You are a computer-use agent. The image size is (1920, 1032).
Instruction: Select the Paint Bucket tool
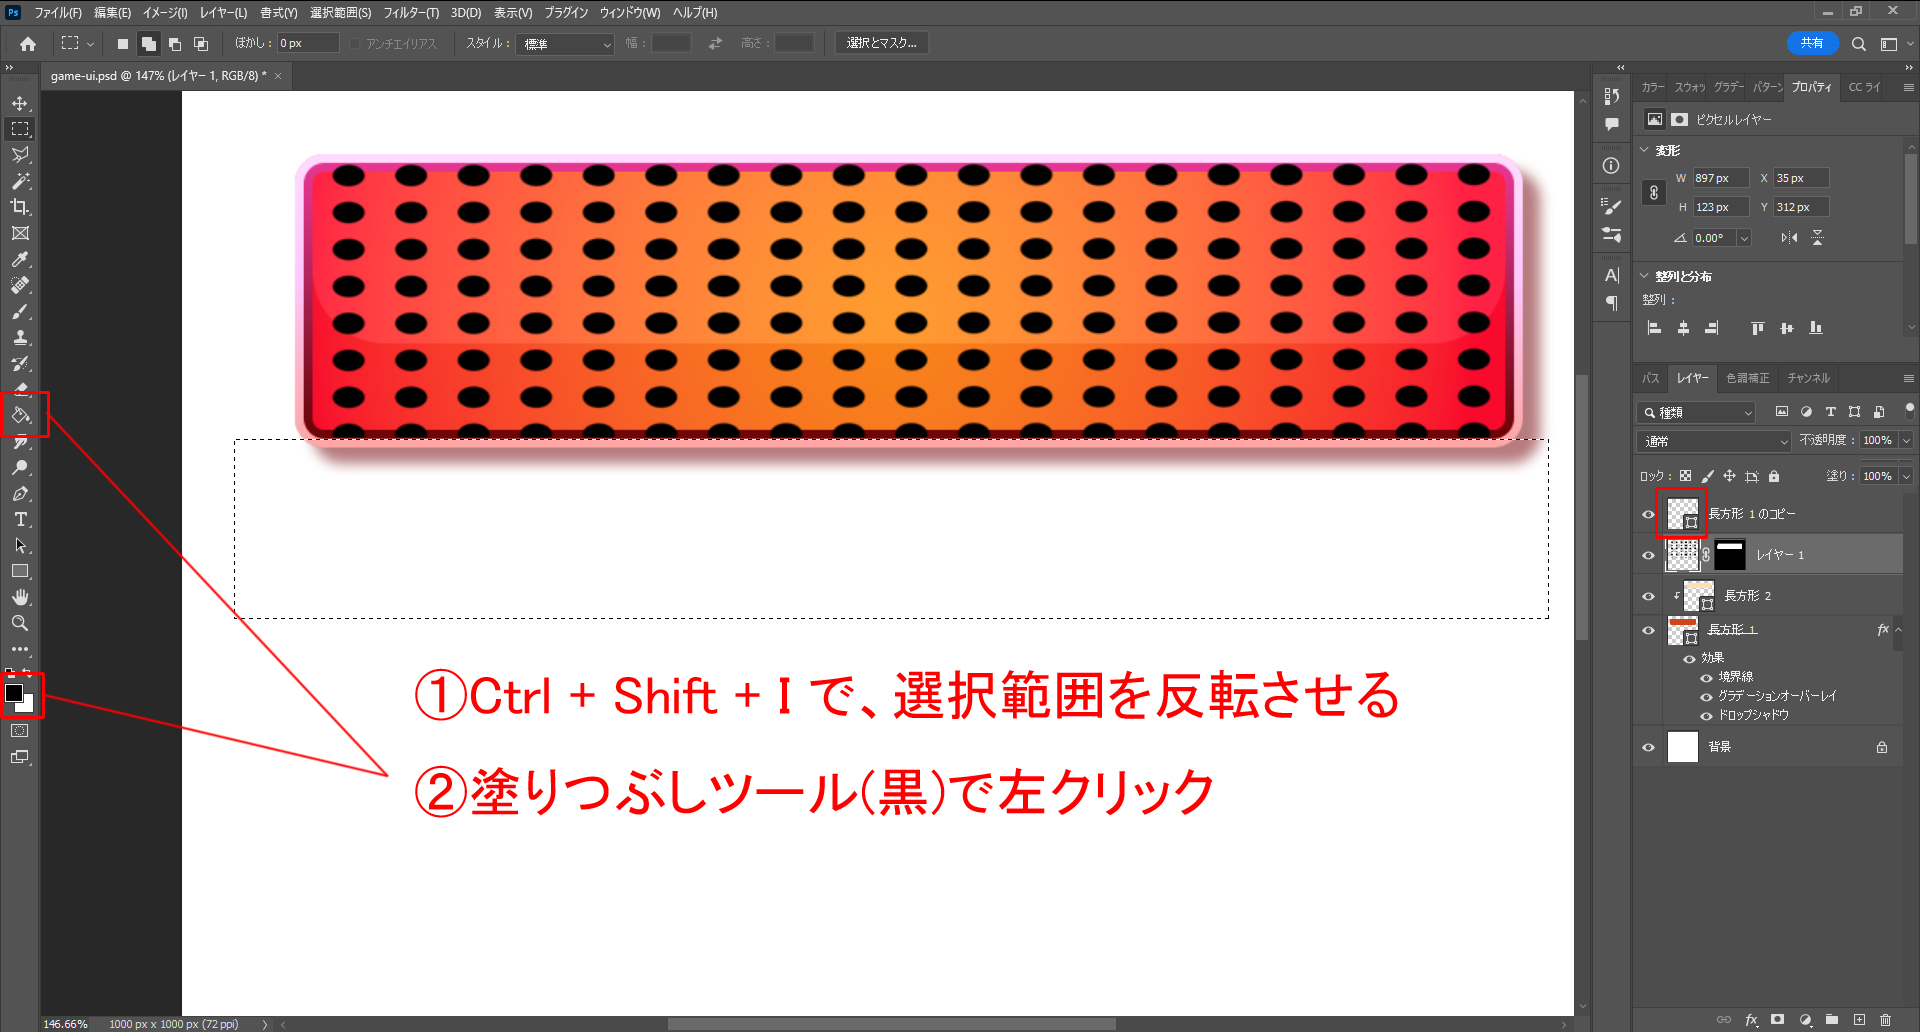pyautogui.click(x=21, y=415)
